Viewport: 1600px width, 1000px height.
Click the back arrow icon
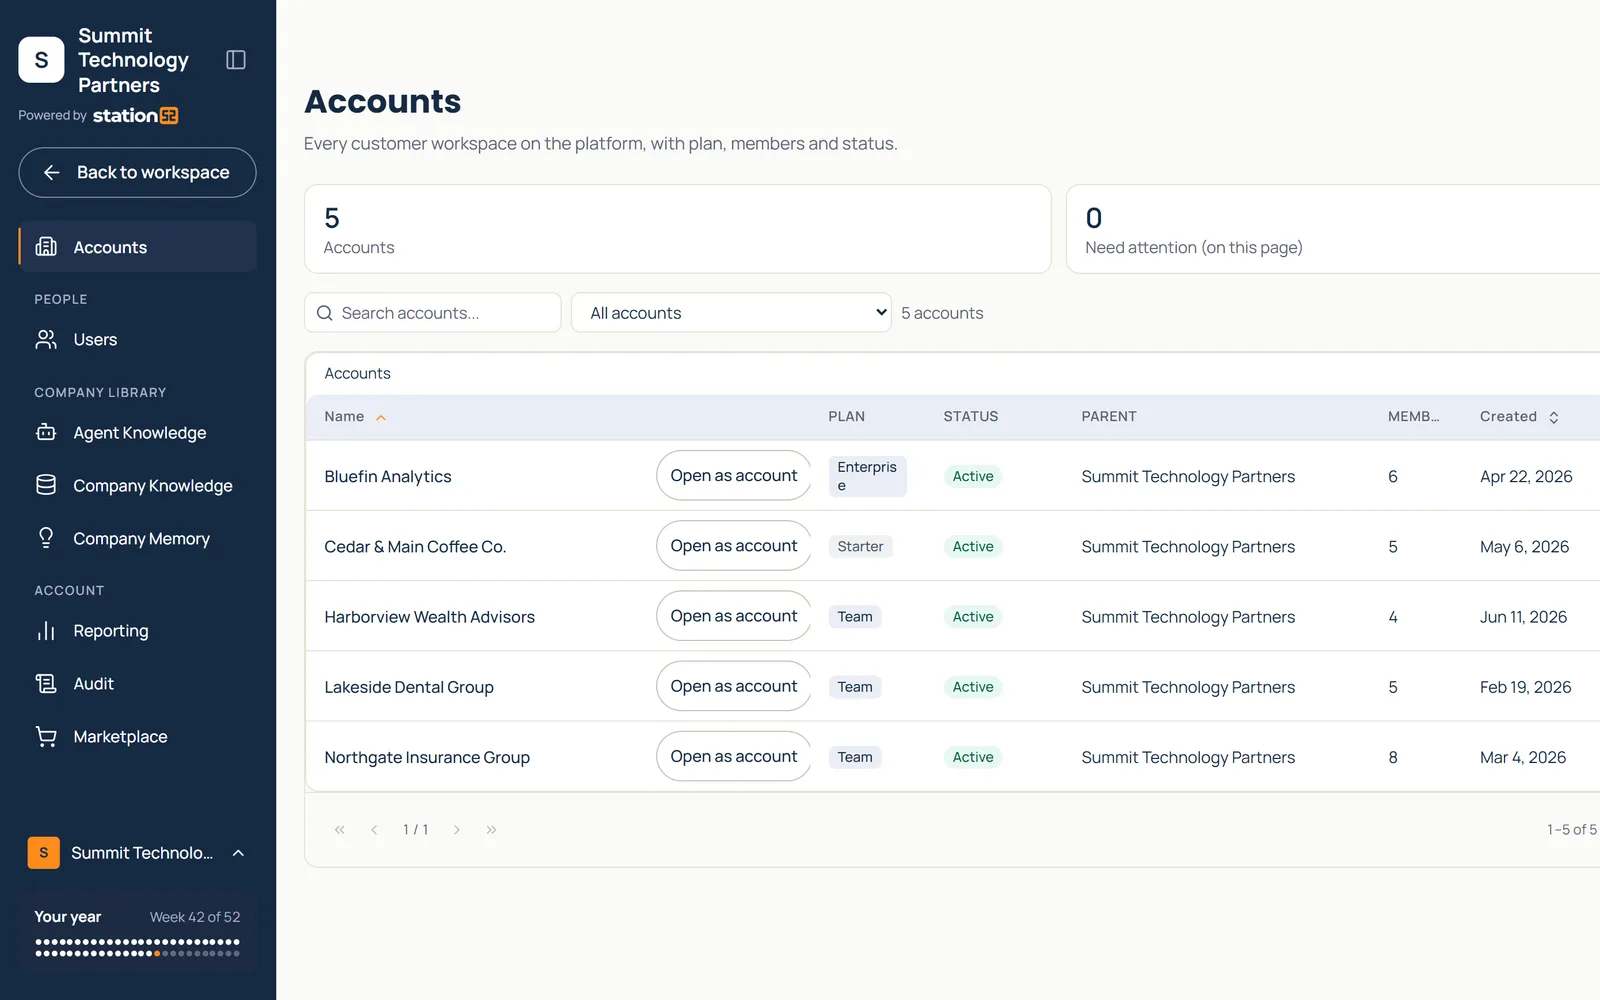52,173
